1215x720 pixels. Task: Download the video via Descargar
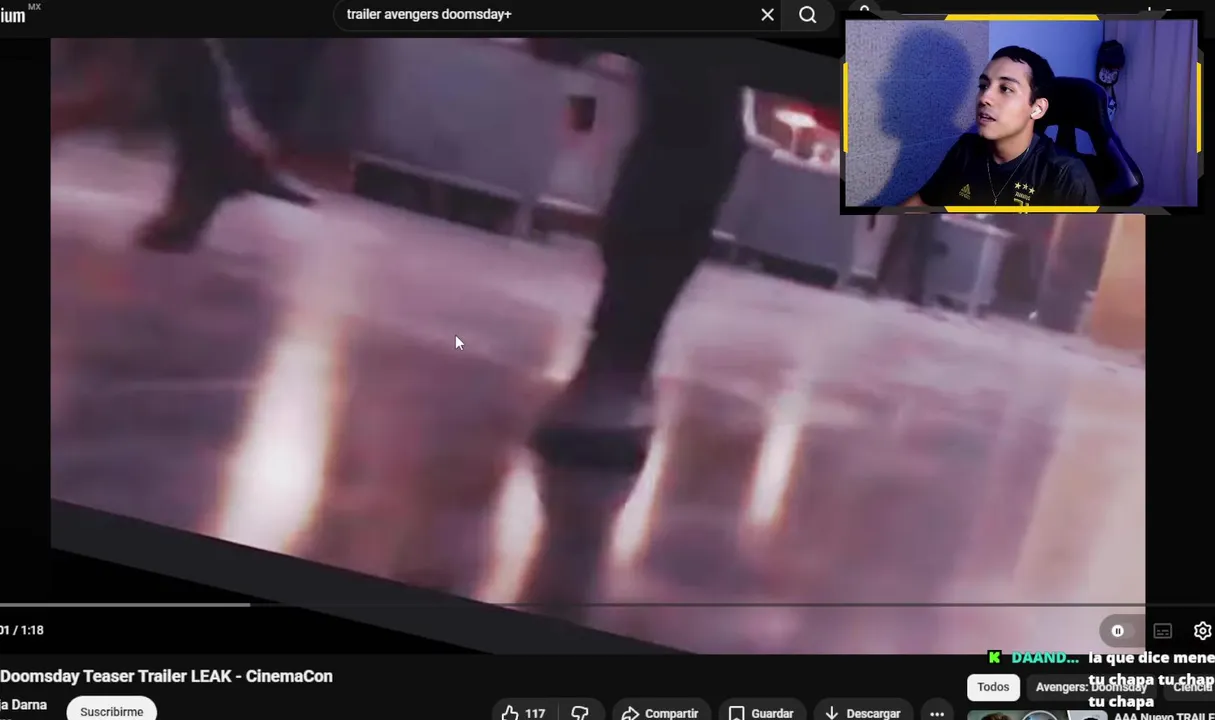862,713
